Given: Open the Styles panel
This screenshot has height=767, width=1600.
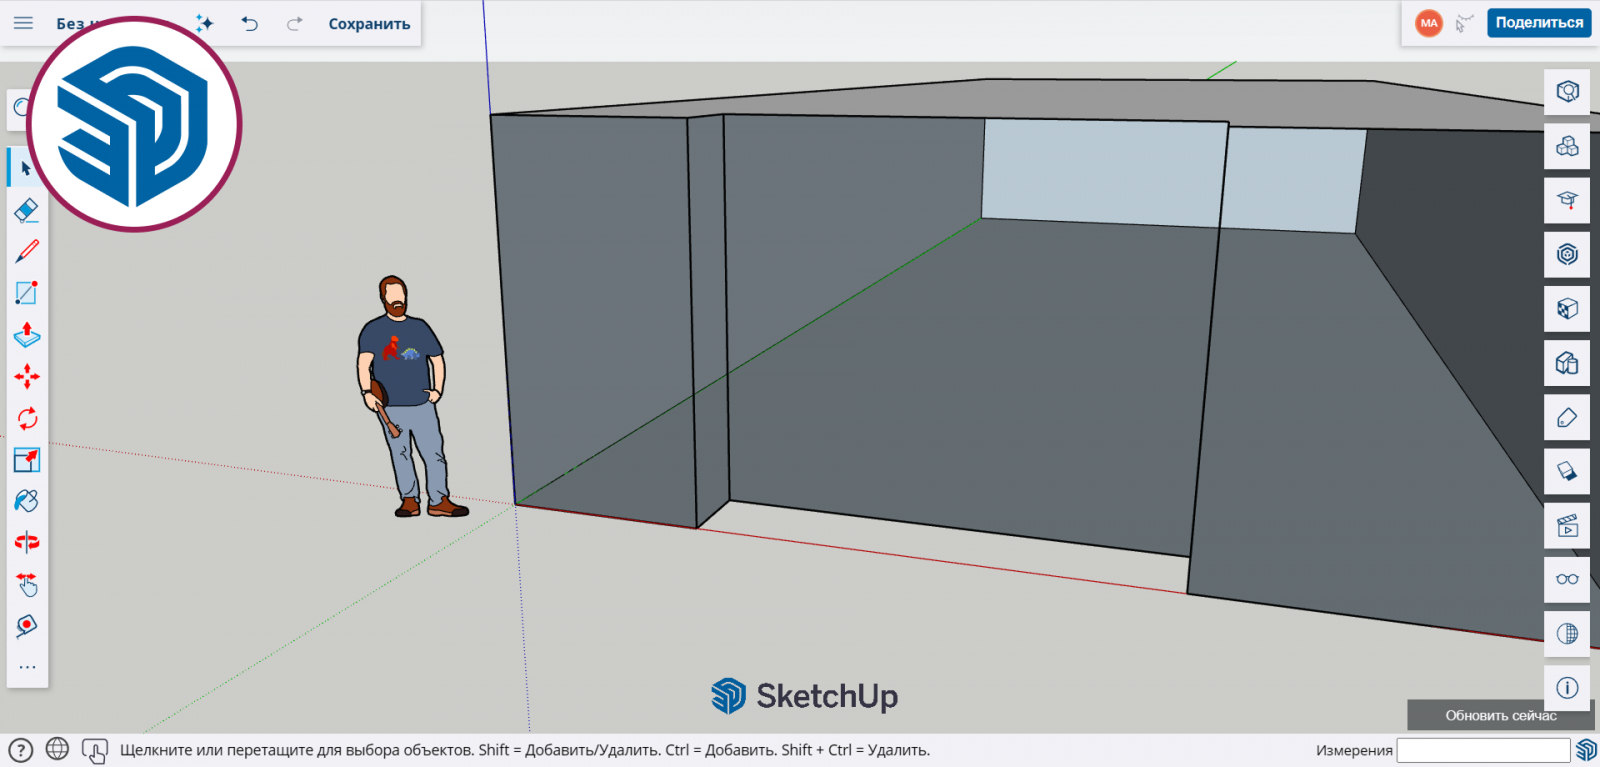Looking at the screenshot, I should (1567, 362).
